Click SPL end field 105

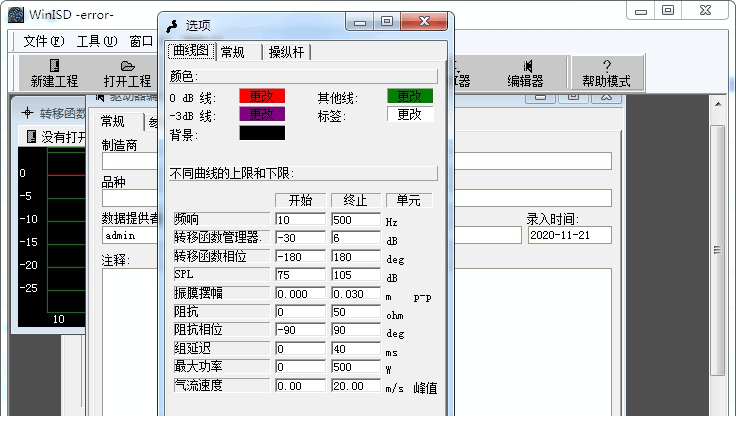(356, 275)
